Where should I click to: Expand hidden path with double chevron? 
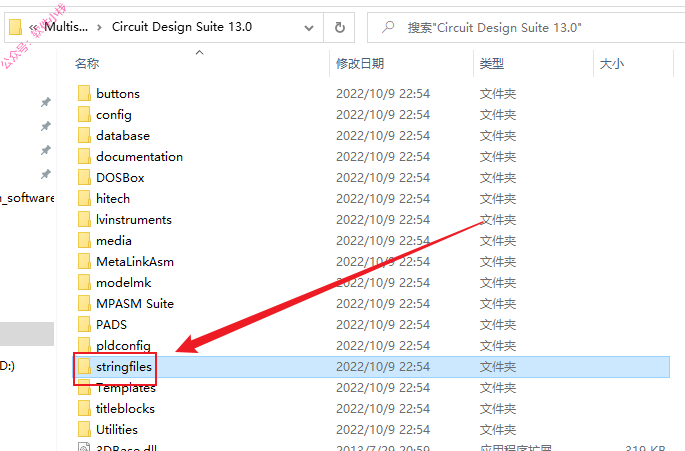pos(33,28)
